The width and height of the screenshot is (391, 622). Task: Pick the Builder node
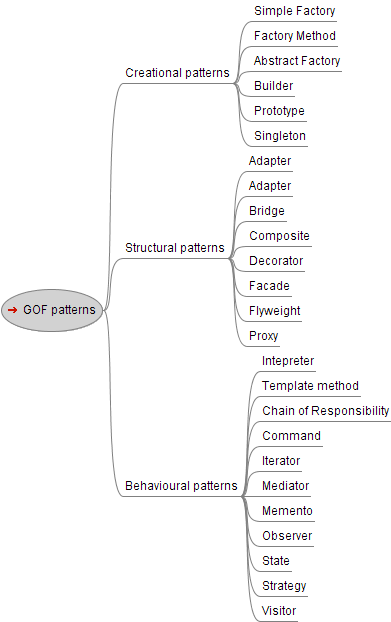point(274,86)
